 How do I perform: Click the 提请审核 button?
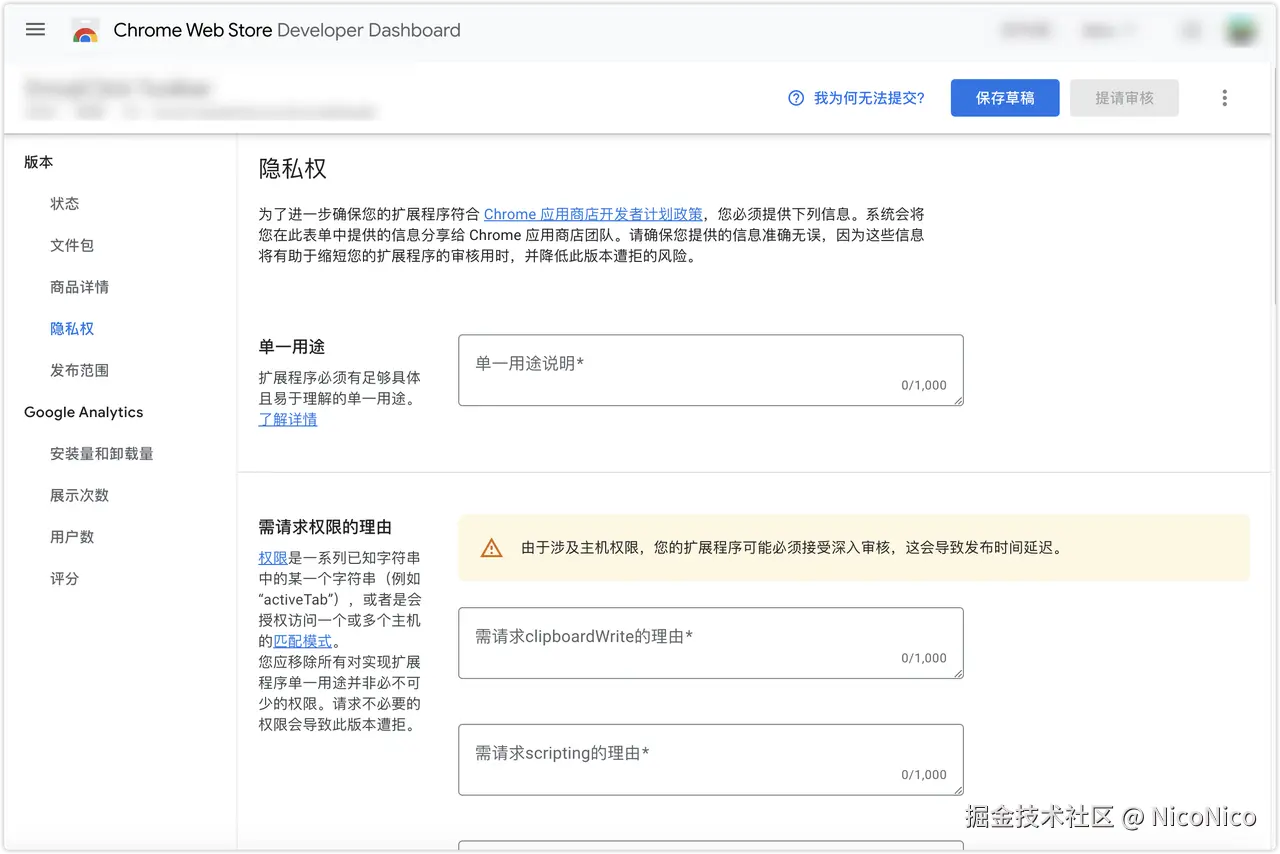(1124, 98)
